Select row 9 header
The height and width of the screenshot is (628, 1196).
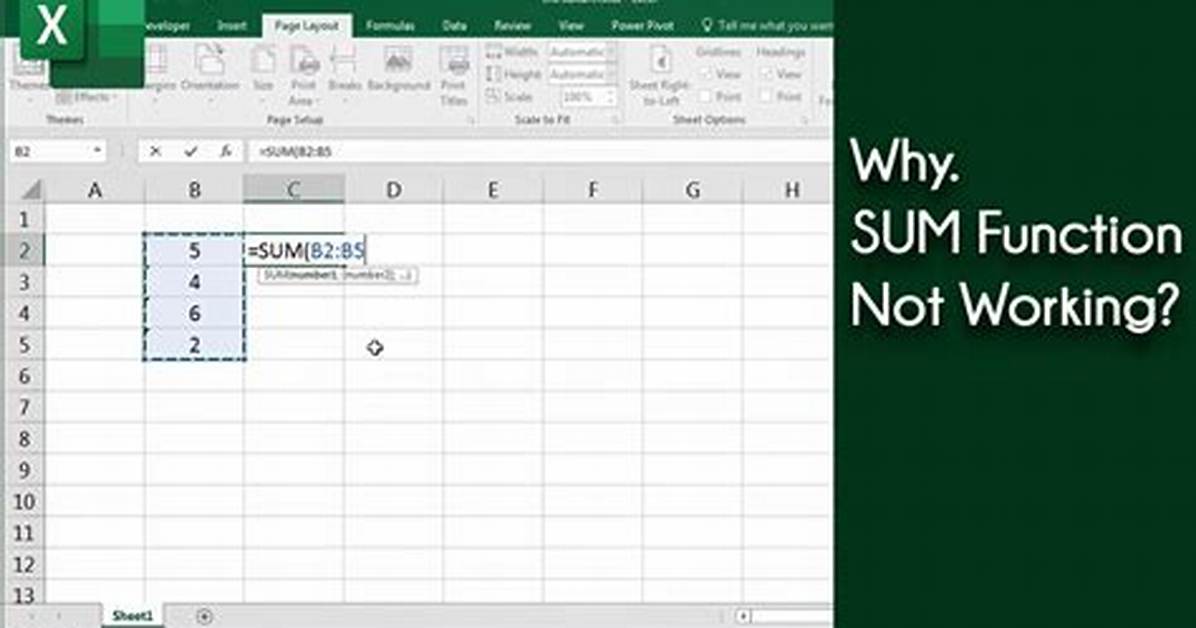pos(24,470)
